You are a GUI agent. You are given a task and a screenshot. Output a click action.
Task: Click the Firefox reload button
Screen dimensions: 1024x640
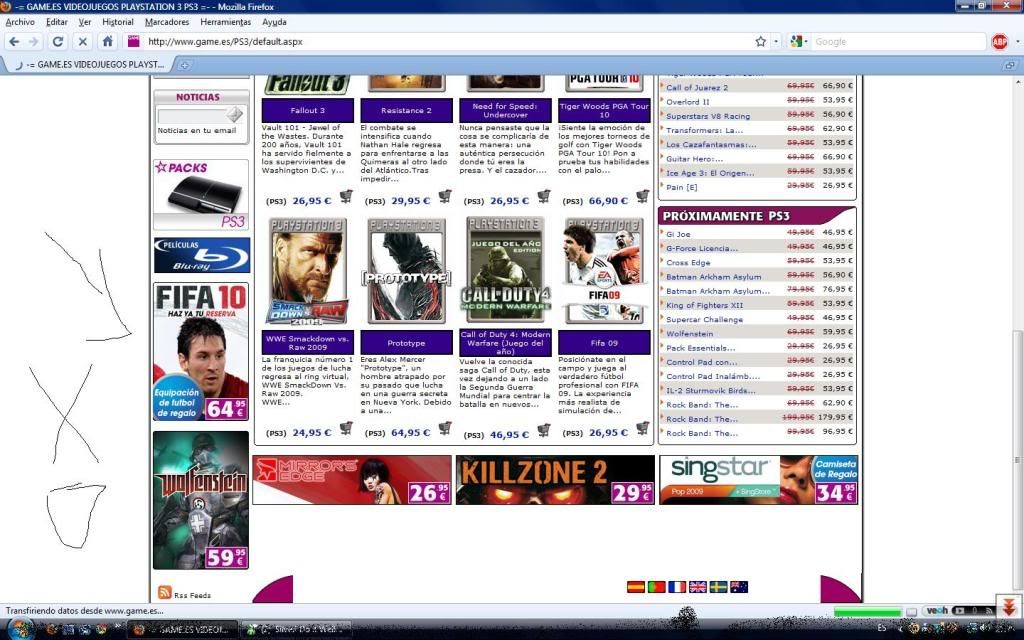[x=58, y=42]
